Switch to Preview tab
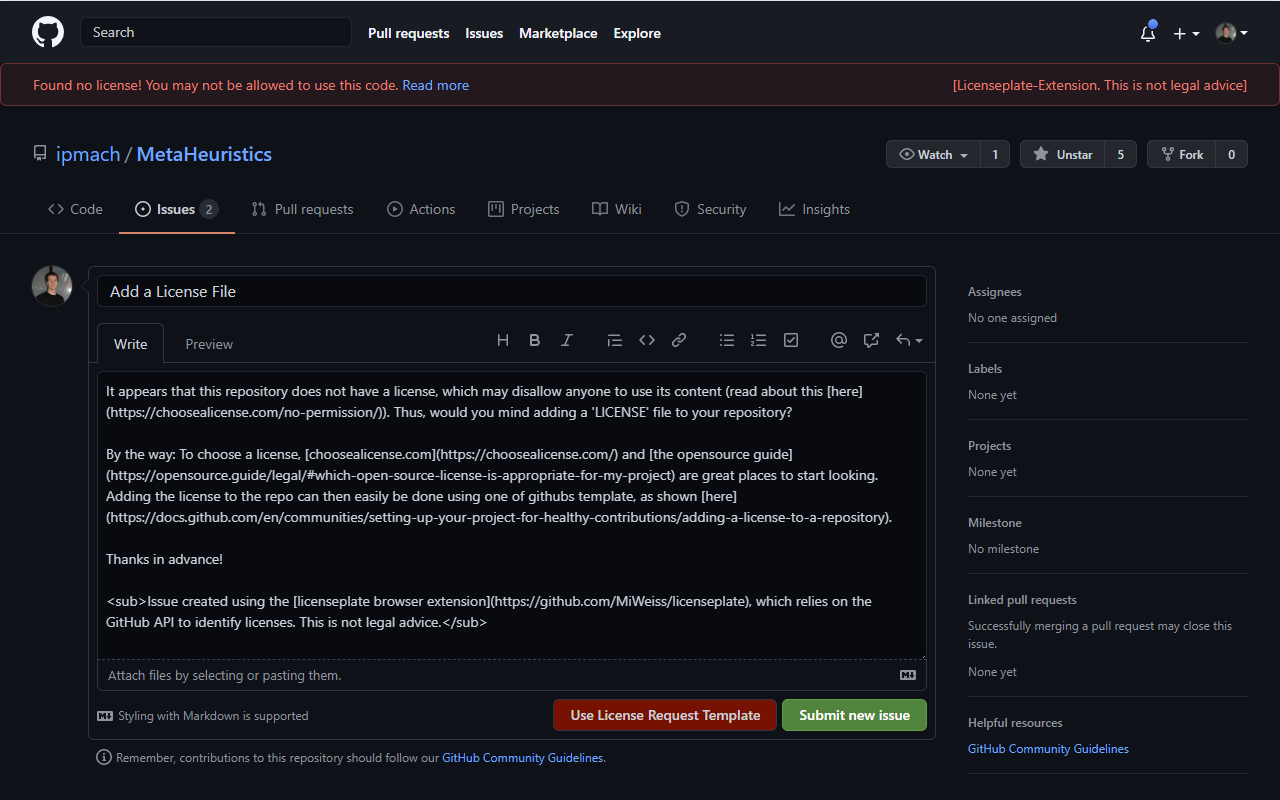Image resolution: width=1280 pixels, height=800 pixels. pos(209,343)
